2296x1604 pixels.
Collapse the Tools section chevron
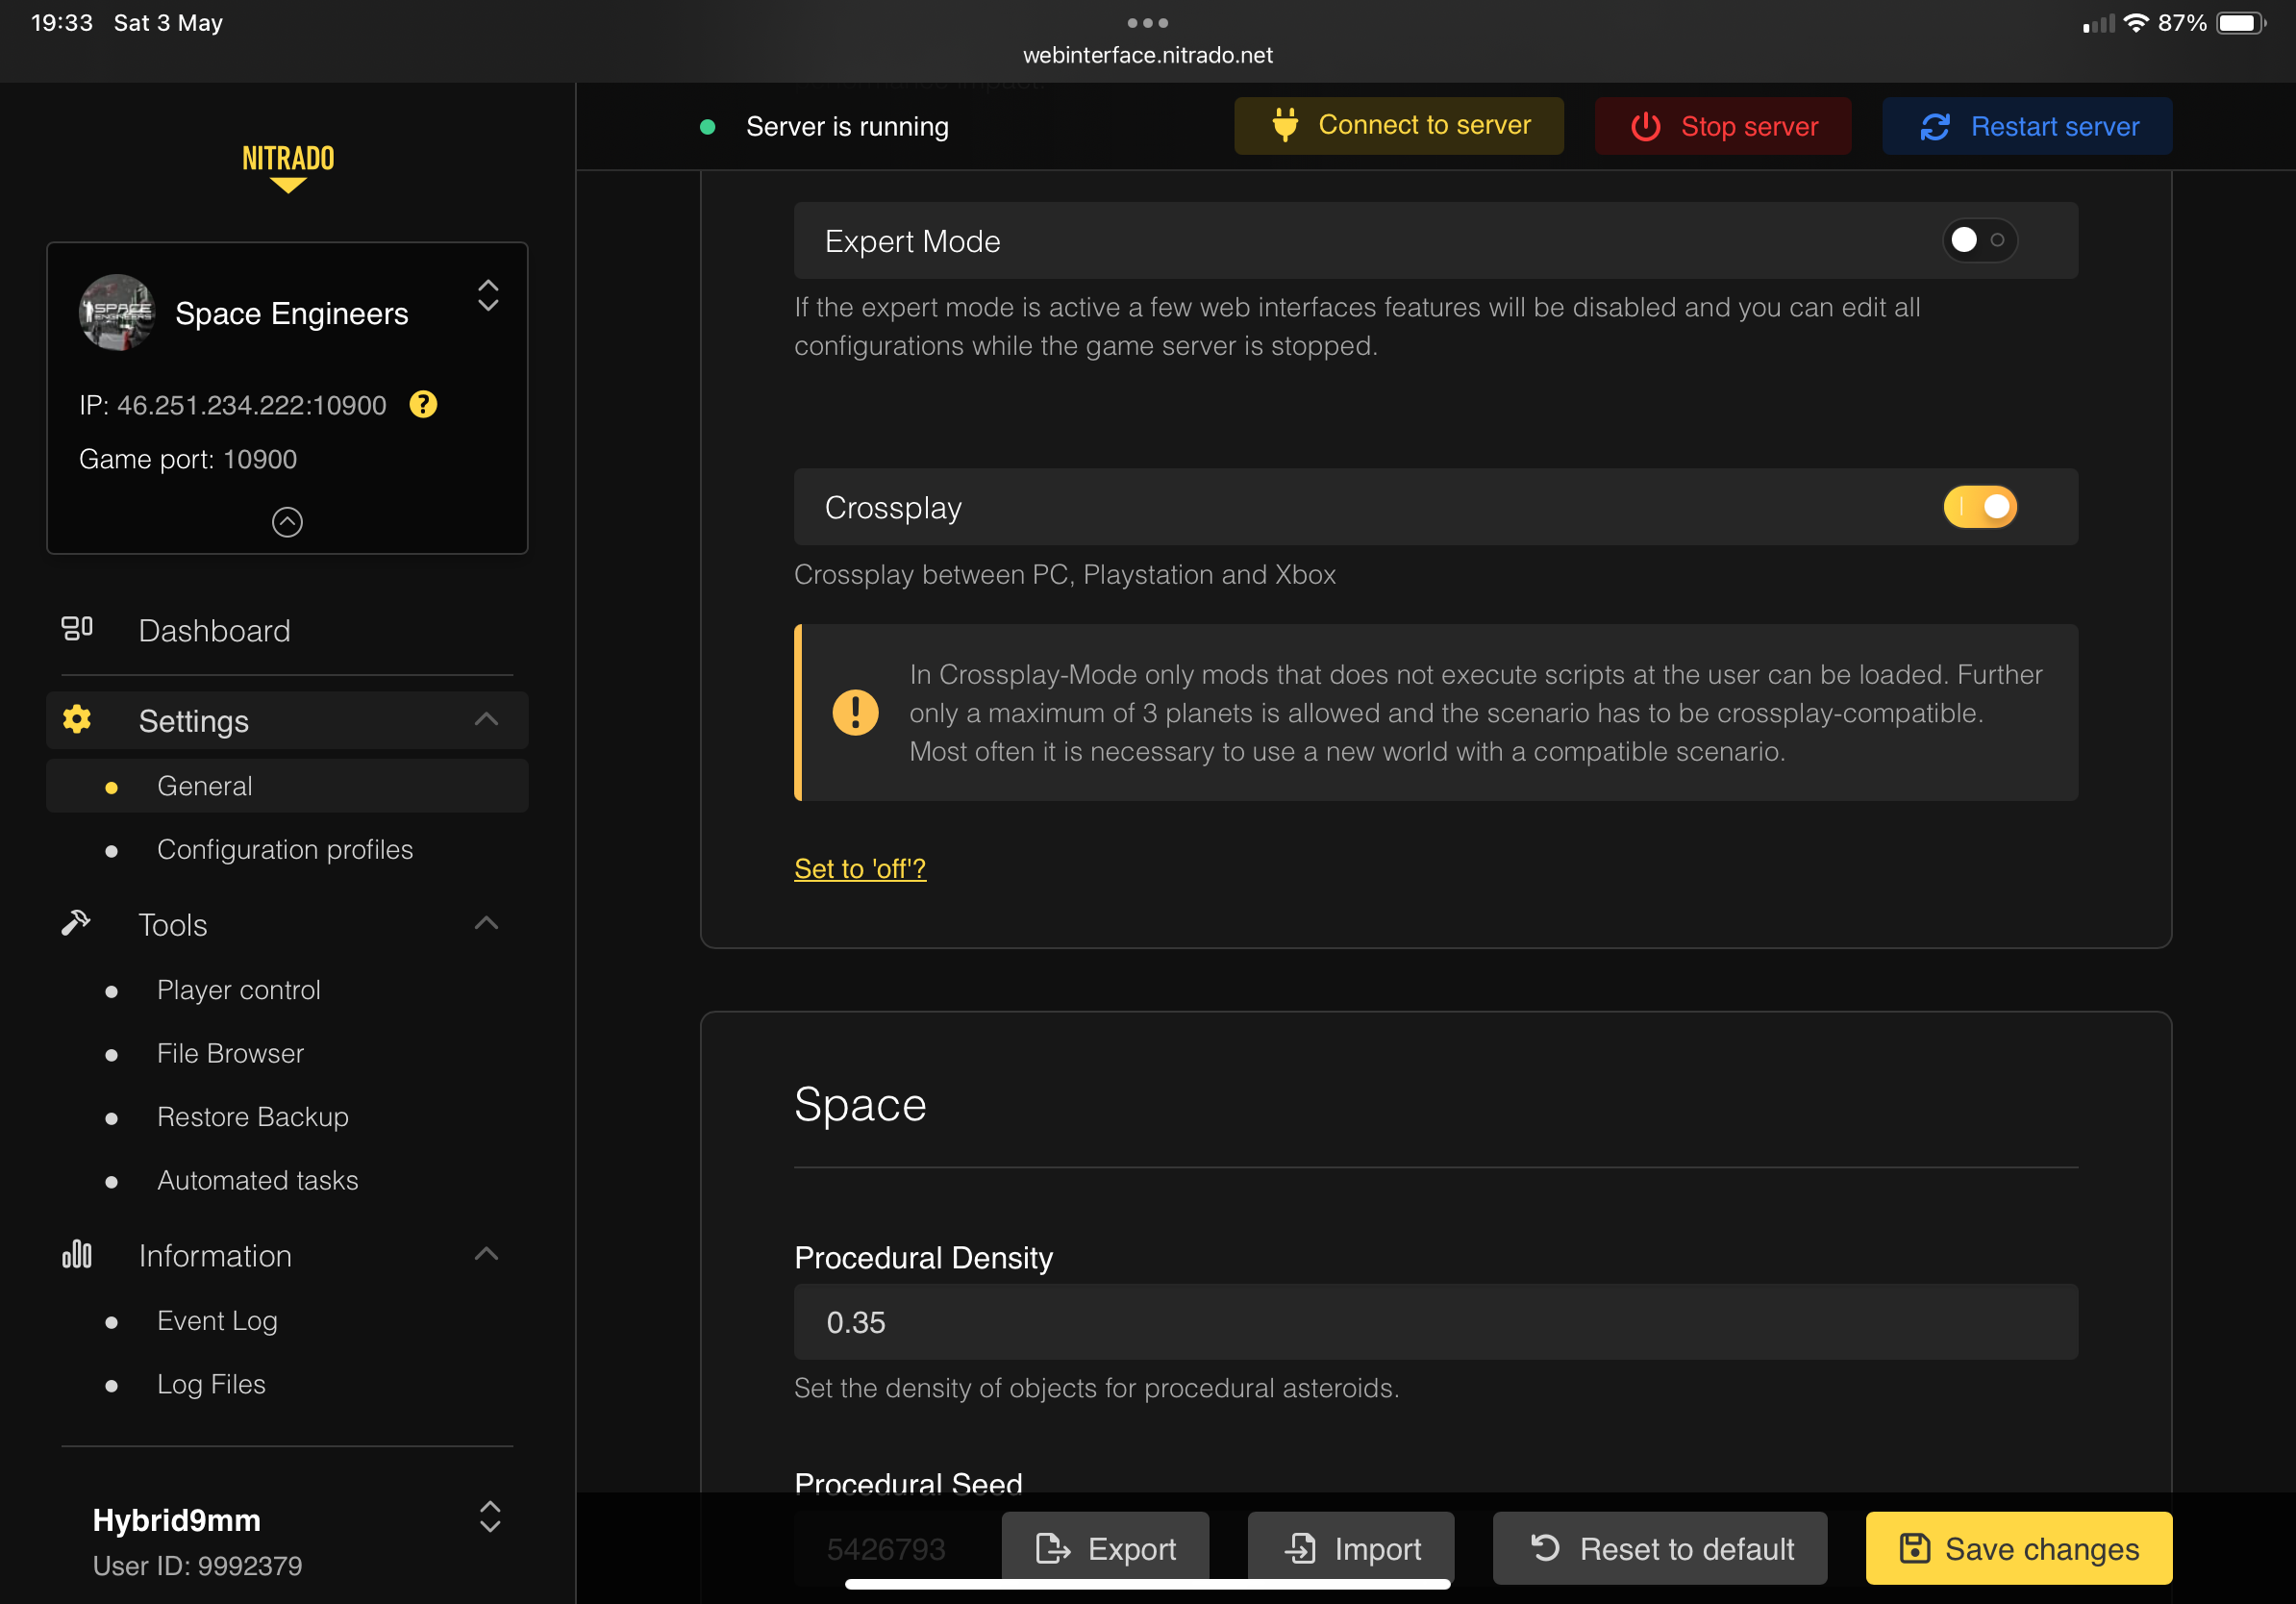(486, 923)
